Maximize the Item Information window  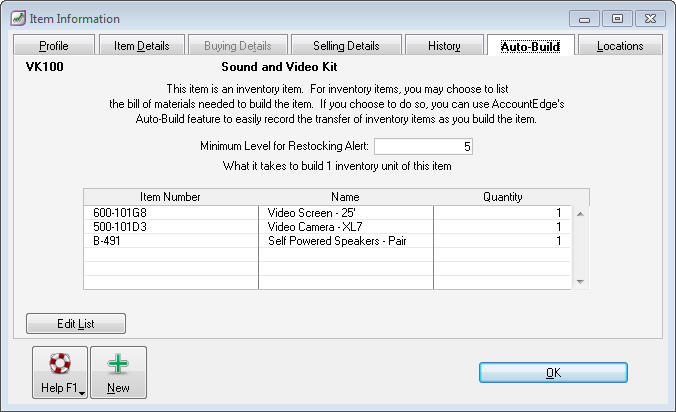tap(617, 19)
